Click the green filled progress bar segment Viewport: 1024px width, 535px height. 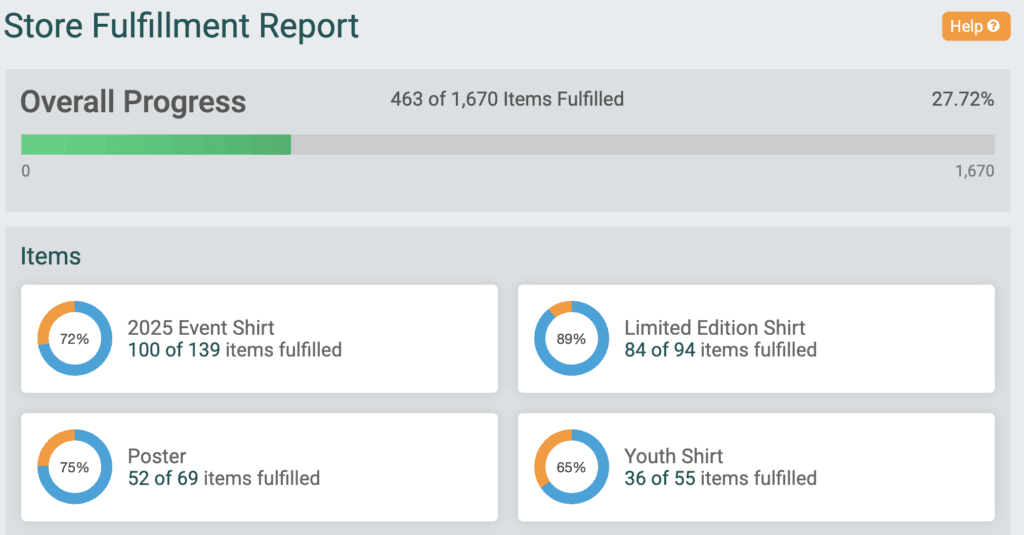pyautogui.click(x=156, y=144)
